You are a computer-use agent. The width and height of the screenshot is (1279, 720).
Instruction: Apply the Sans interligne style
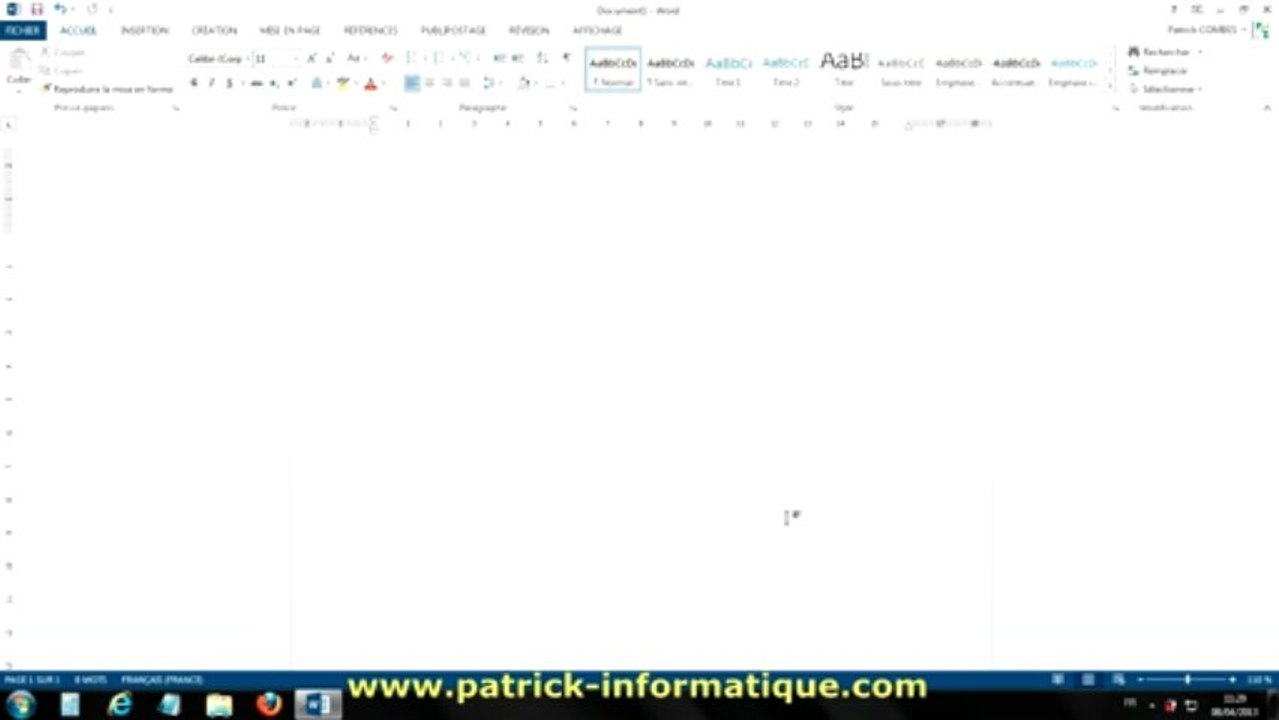pyautogui.click(x=671, y=69)
